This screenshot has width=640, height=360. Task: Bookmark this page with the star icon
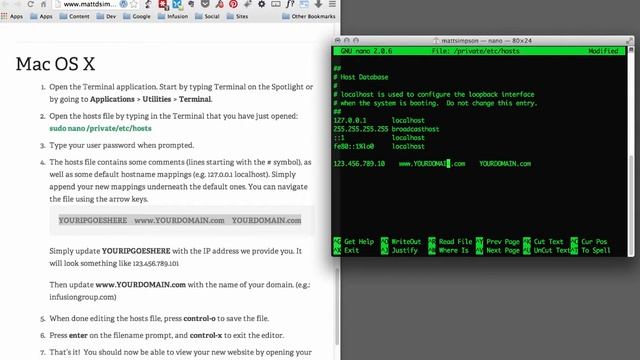tap(134, 4)
